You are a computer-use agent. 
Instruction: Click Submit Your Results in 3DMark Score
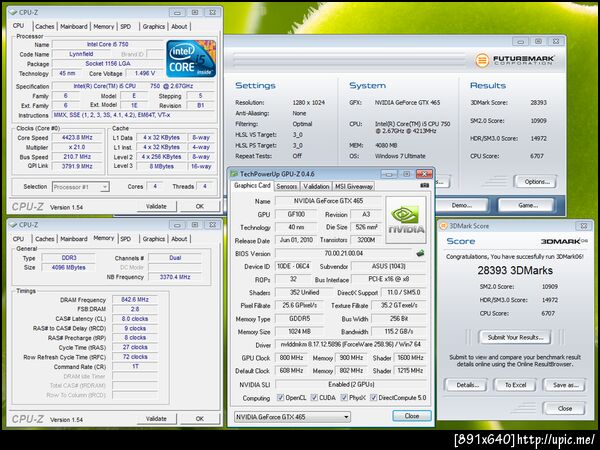(515, 338)
